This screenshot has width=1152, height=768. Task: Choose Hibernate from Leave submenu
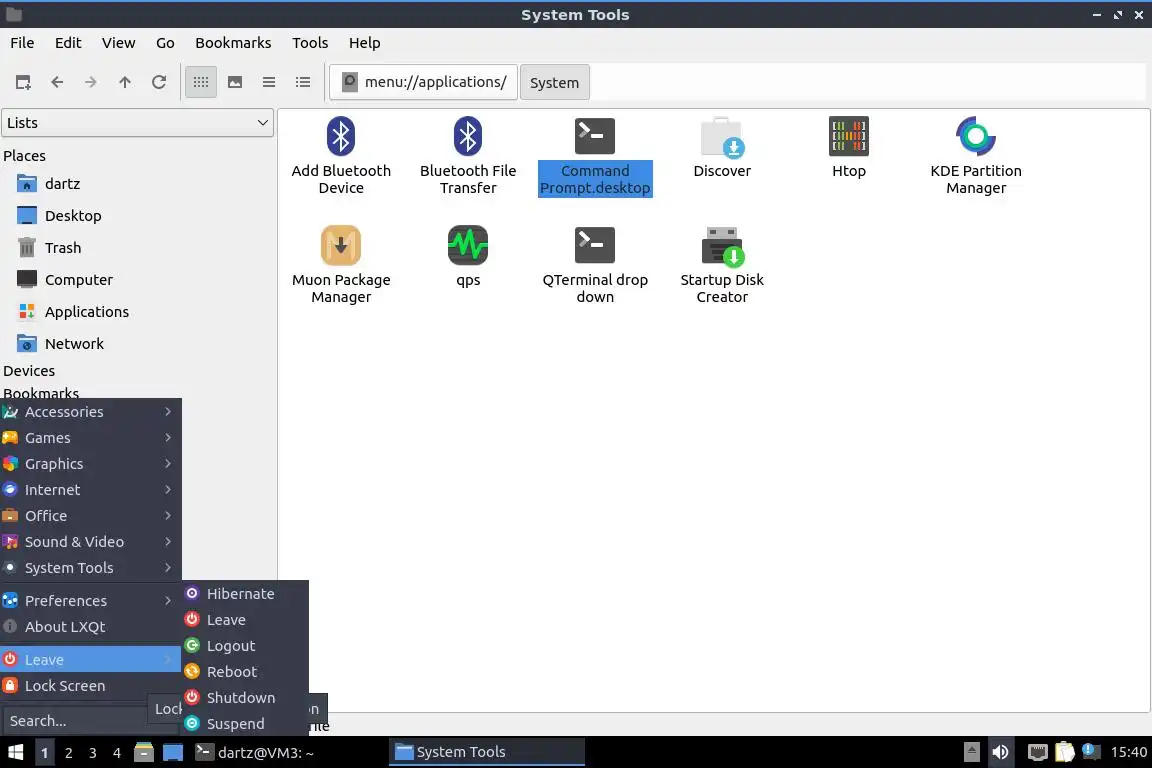[x=245, y=594]
